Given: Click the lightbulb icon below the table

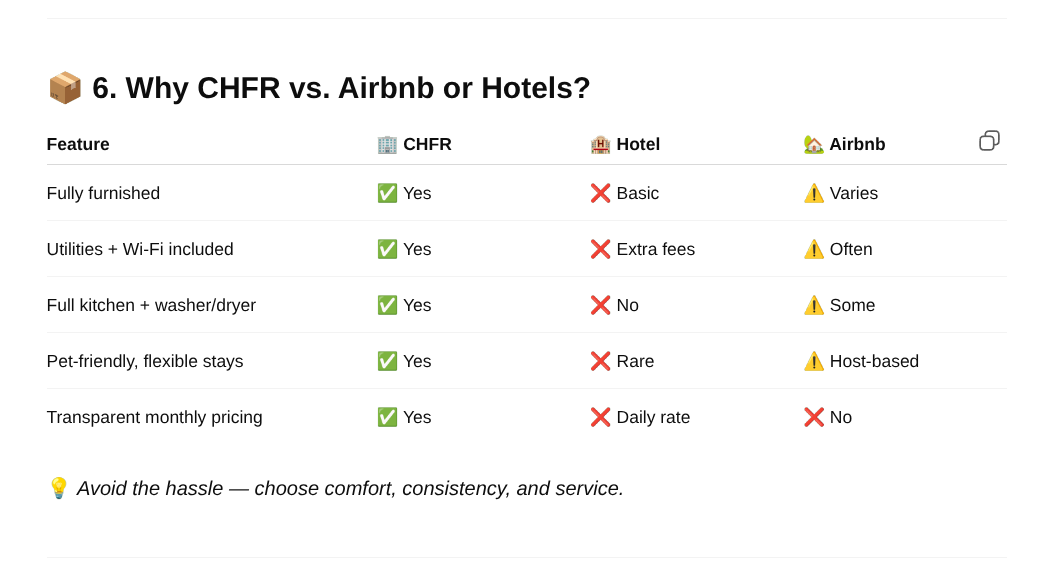Looking at the screenshot, I should pos(59,488).
